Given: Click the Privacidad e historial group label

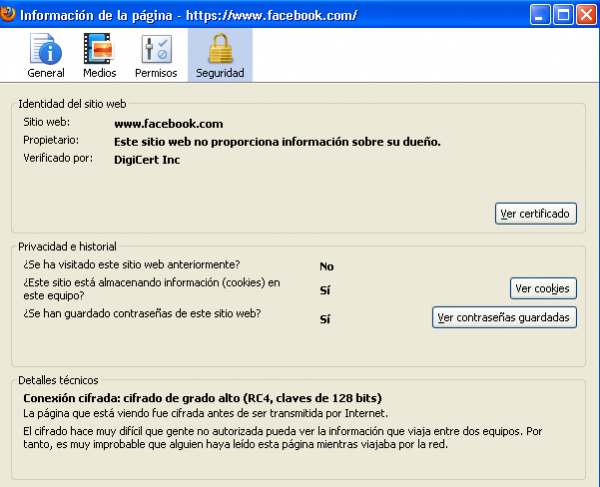Looking at the screenshot, I should click(x=67, y=246).
